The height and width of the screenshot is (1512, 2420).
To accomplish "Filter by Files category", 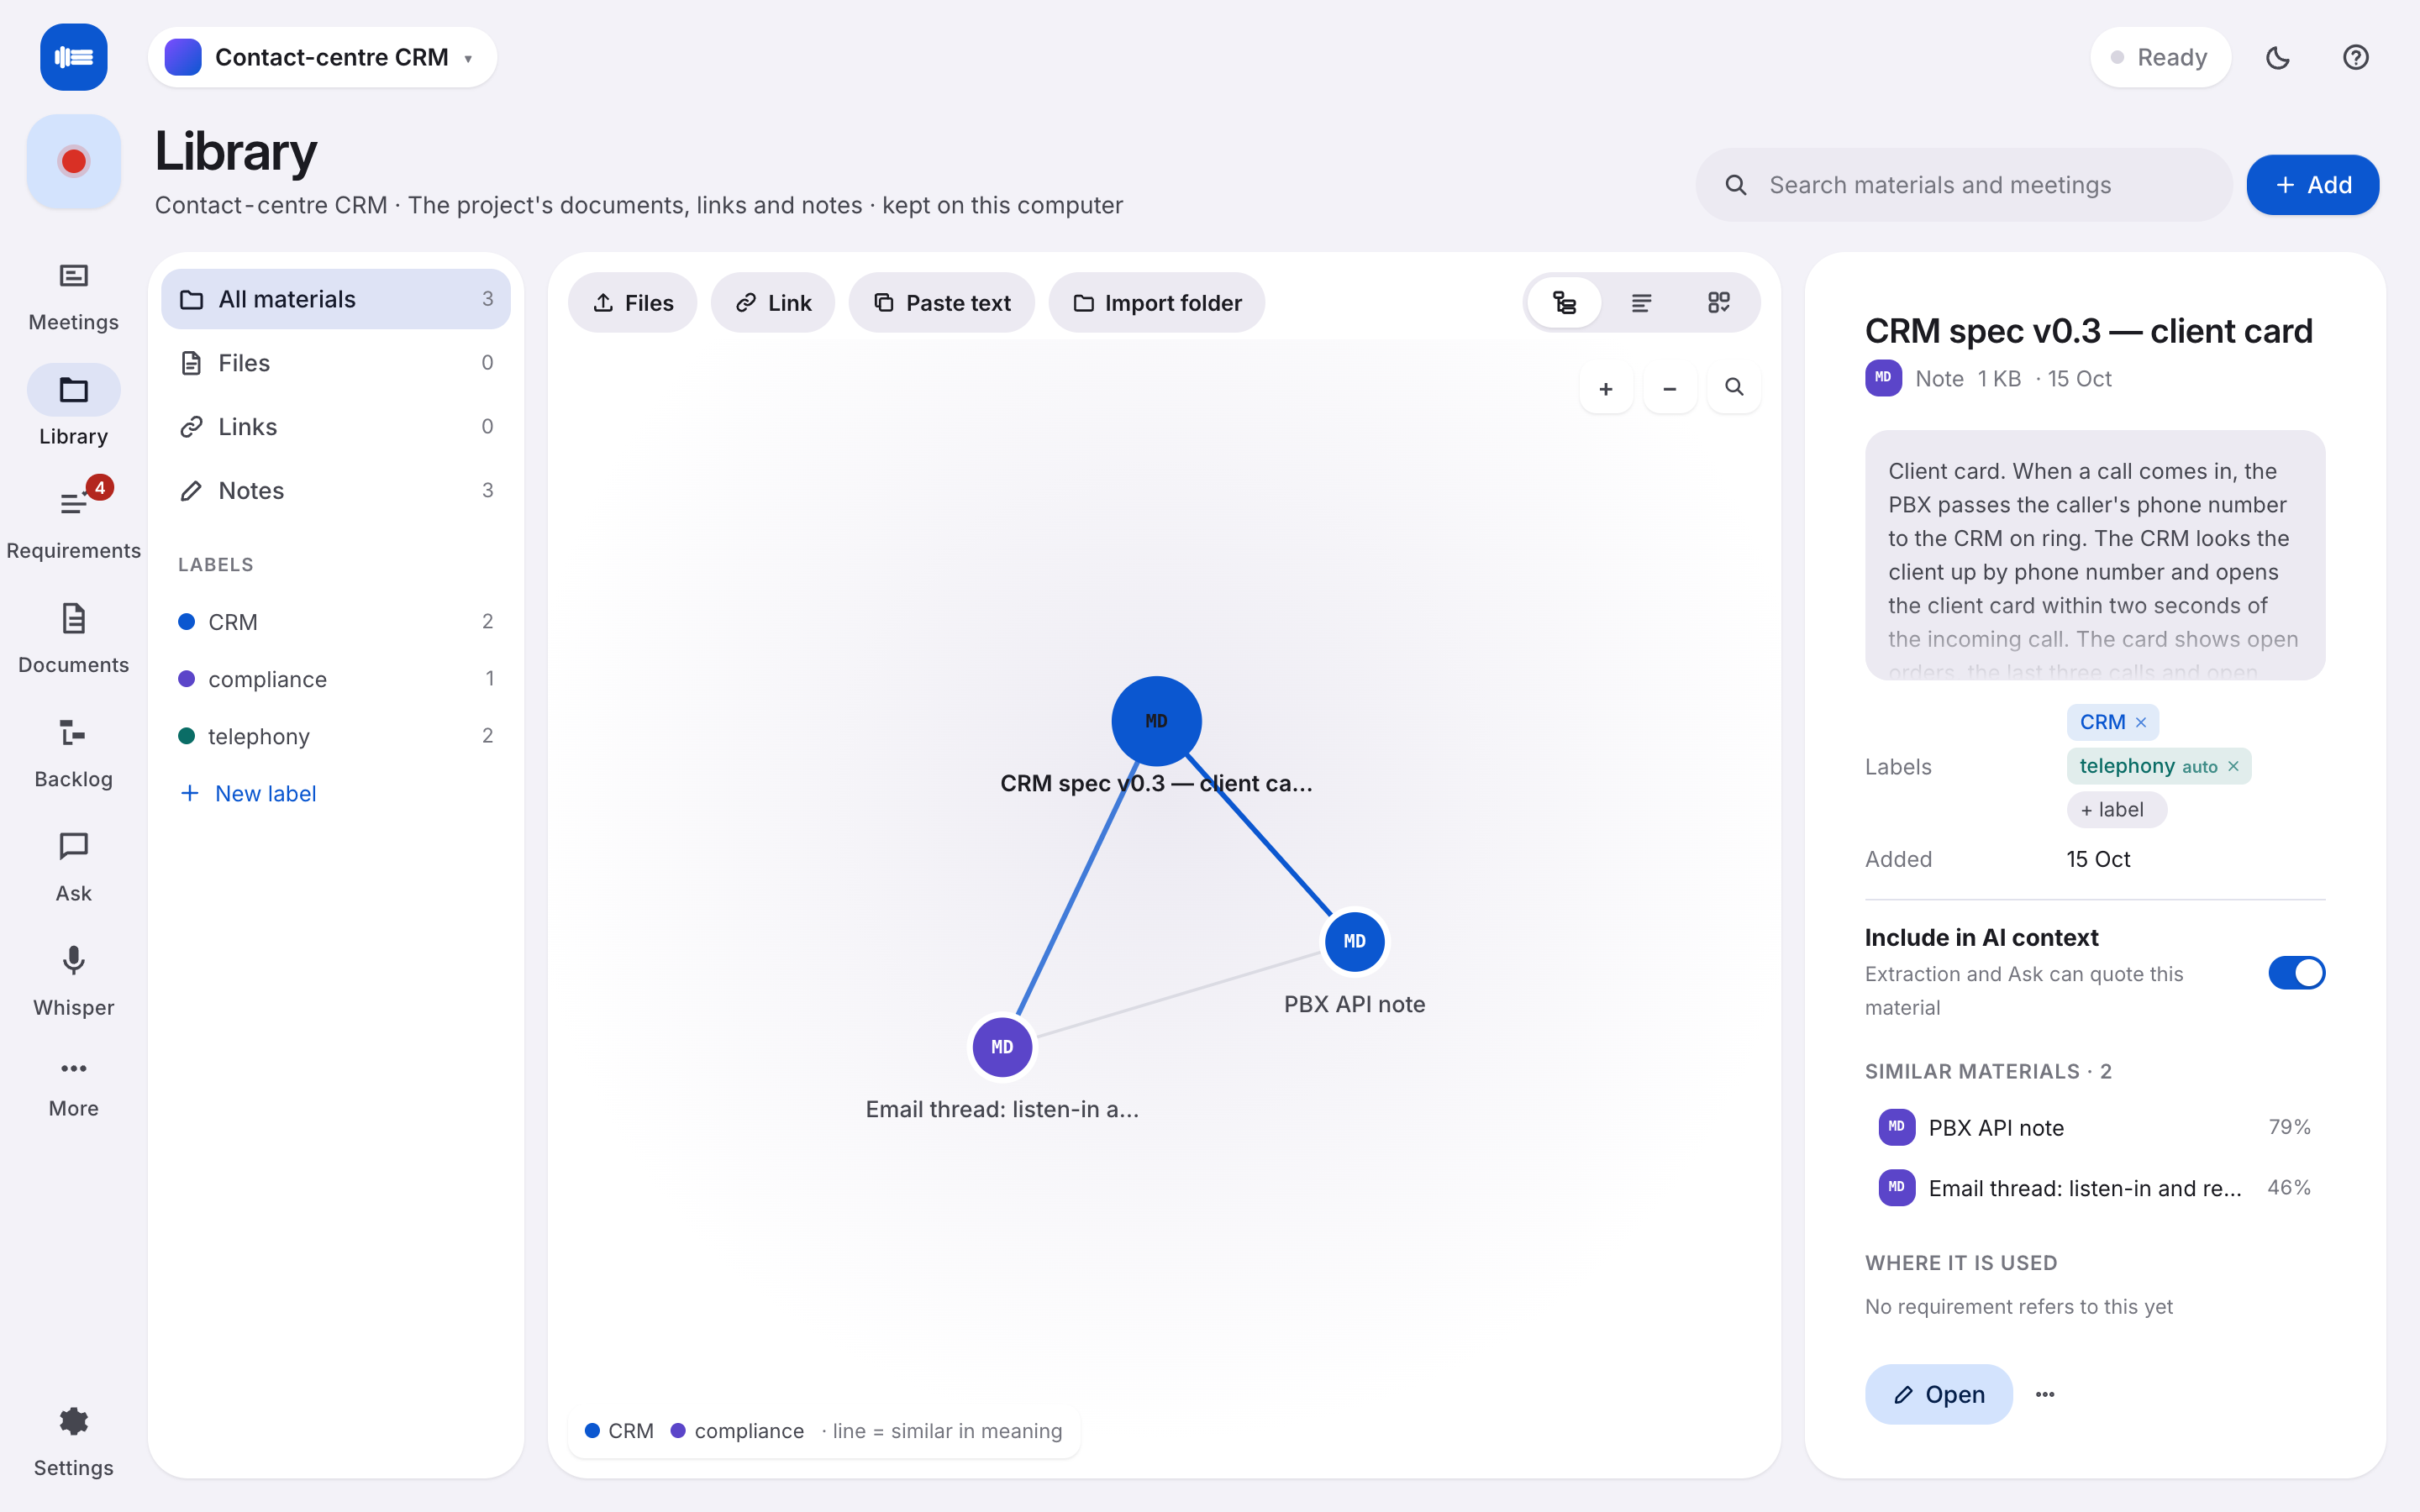I will pyautogui.click(x=336, y=363).
